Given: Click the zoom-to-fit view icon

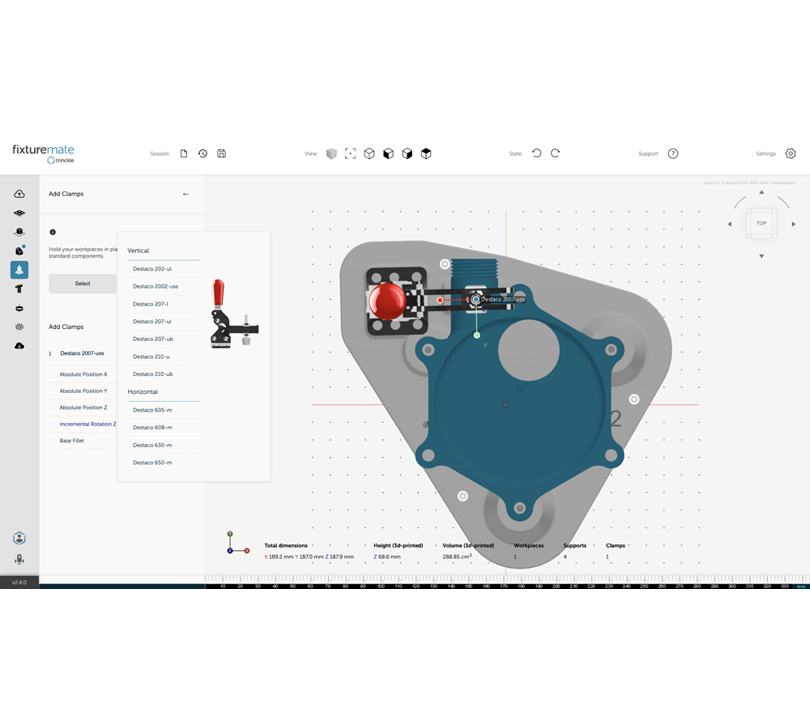Looking at the screenshot, I should [350, 153].
